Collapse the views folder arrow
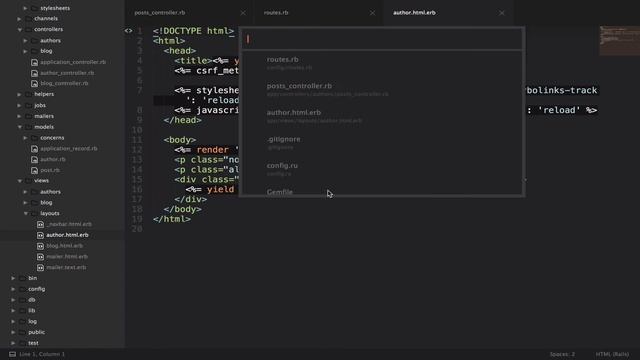This screenshot has width=640, height=360. (19, 180)
